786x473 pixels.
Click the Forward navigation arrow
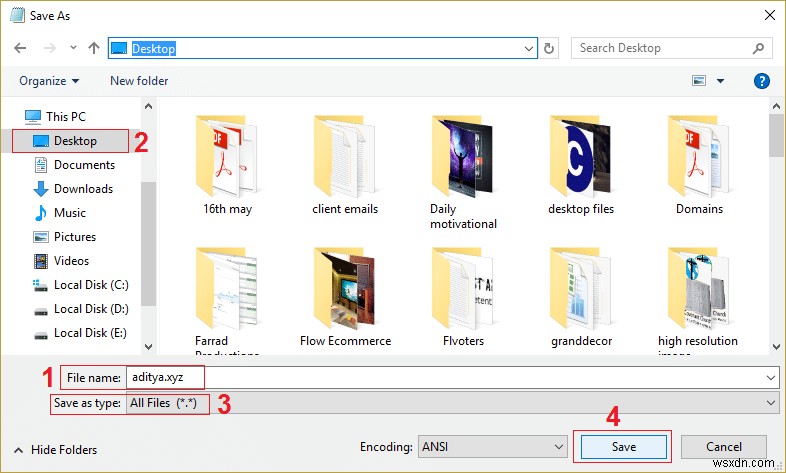point(50,48)
